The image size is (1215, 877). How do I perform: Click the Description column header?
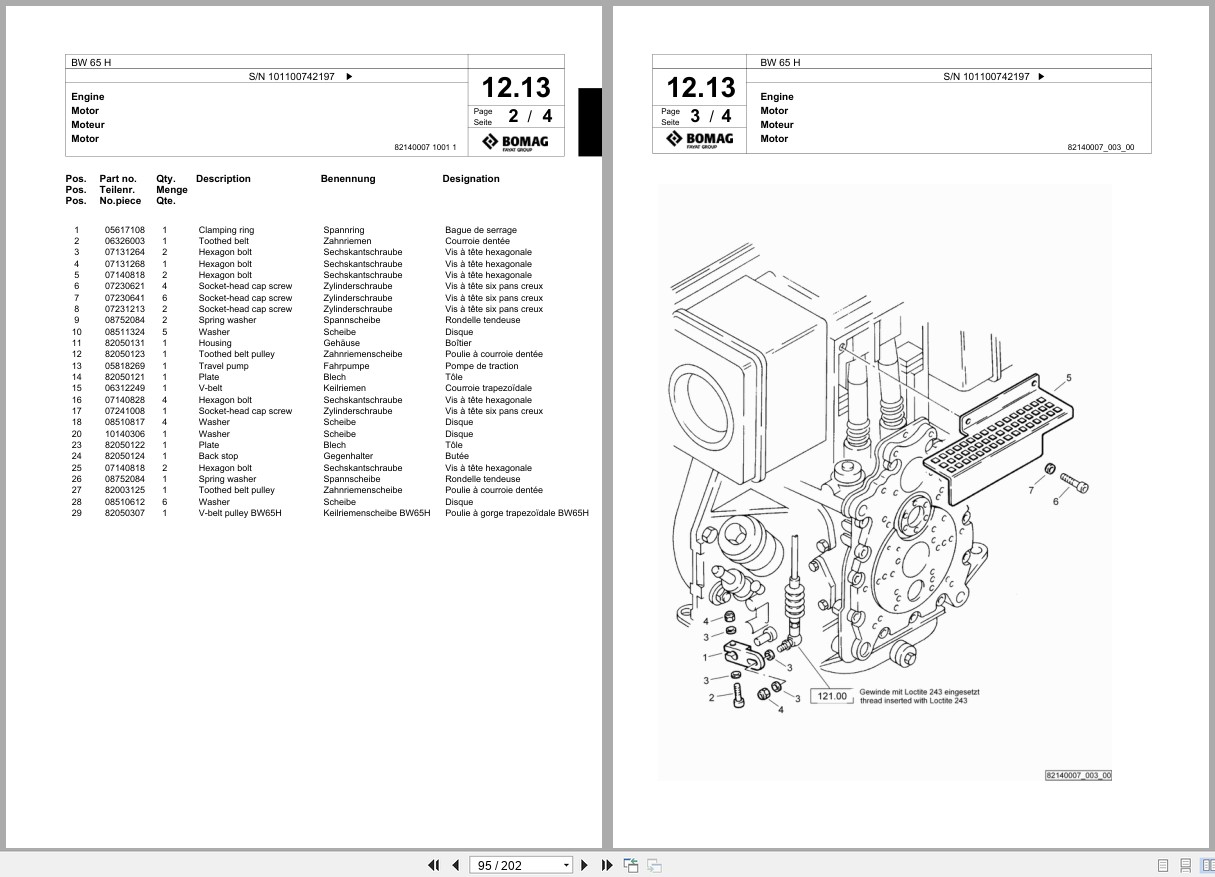click(223, 179)
